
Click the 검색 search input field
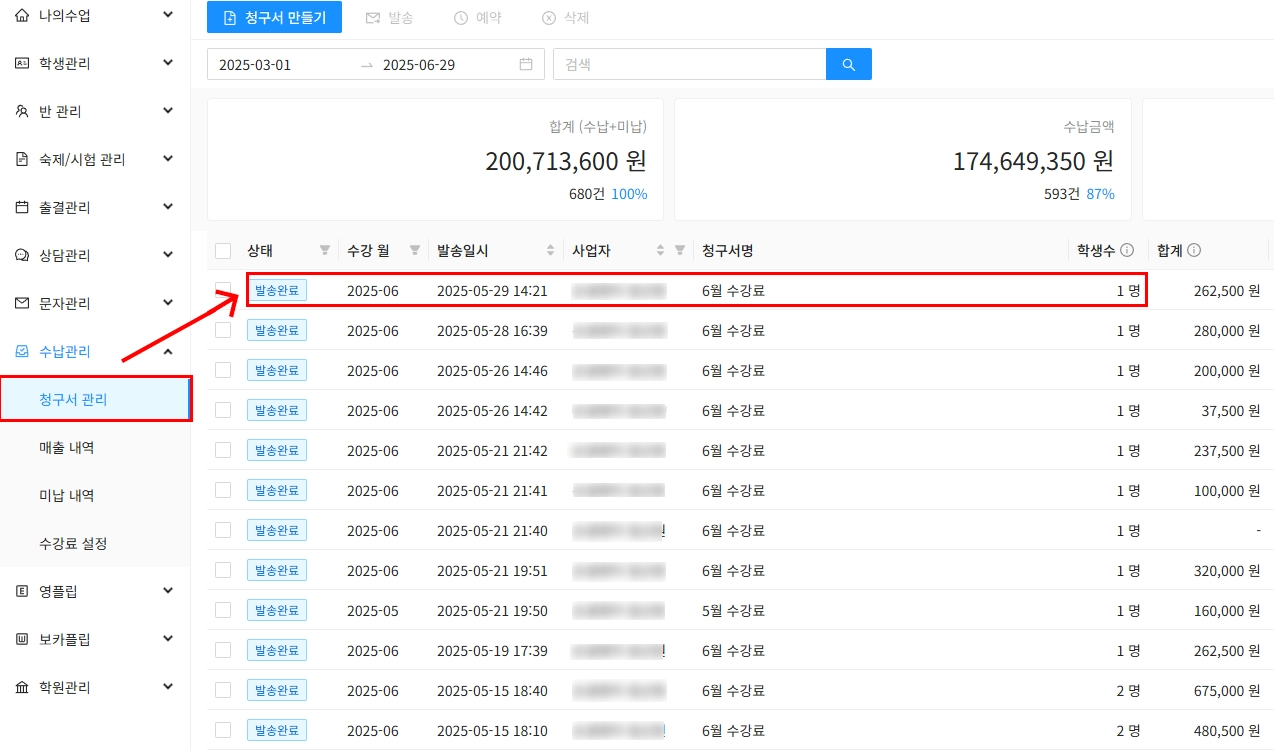(688, 64)
